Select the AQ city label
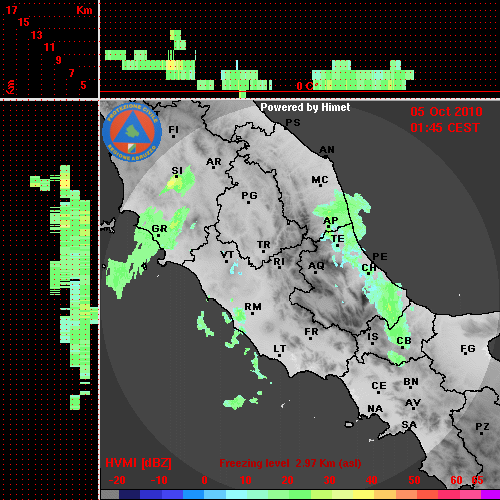 316,266
